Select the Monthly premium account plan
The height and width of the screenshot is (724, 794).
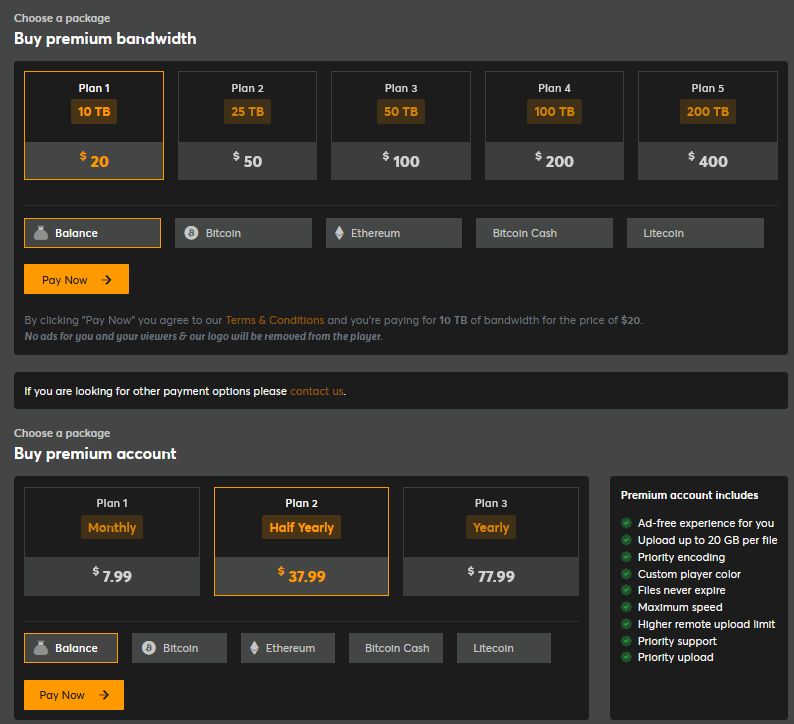(111, 540)
